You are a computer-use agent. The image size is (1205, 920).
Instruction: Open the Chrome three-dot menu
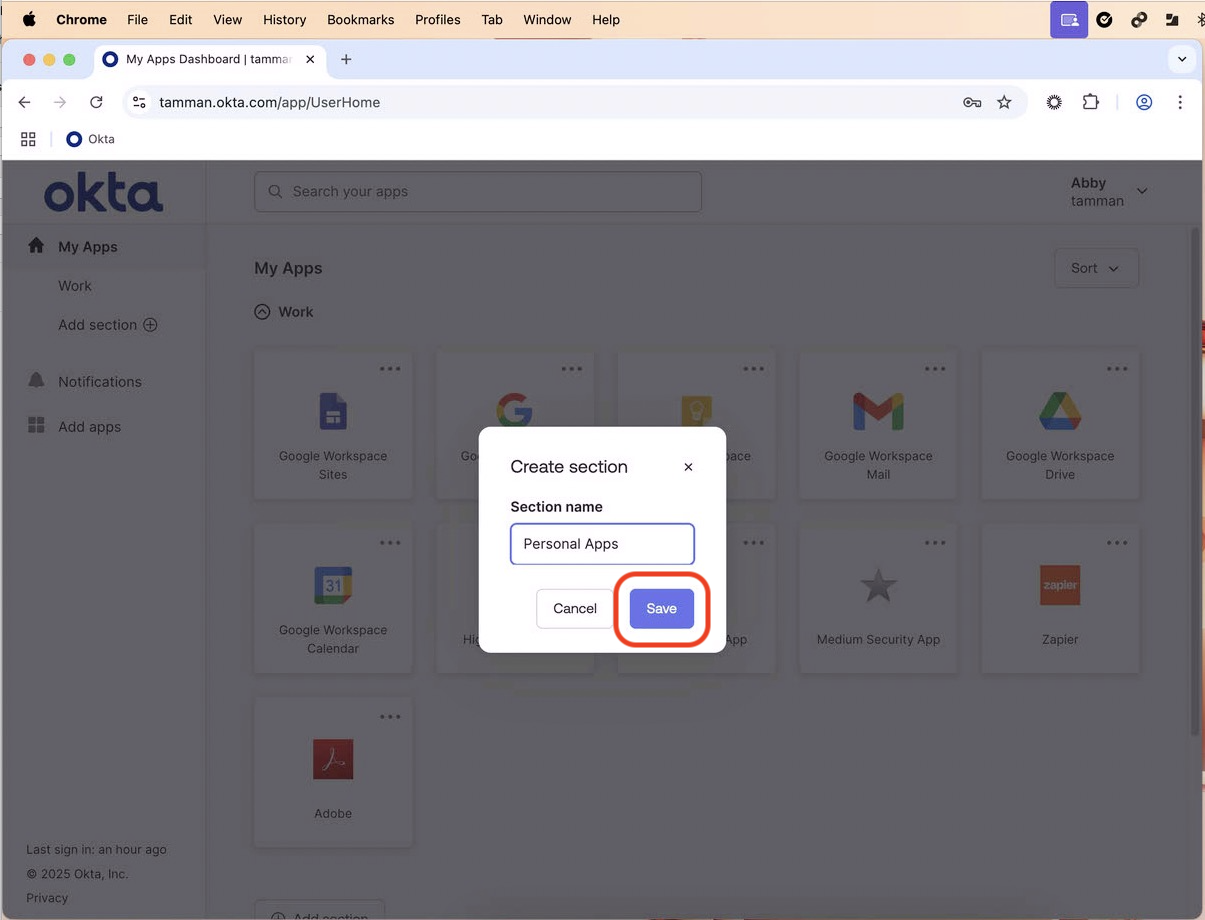click(1180, 102)
